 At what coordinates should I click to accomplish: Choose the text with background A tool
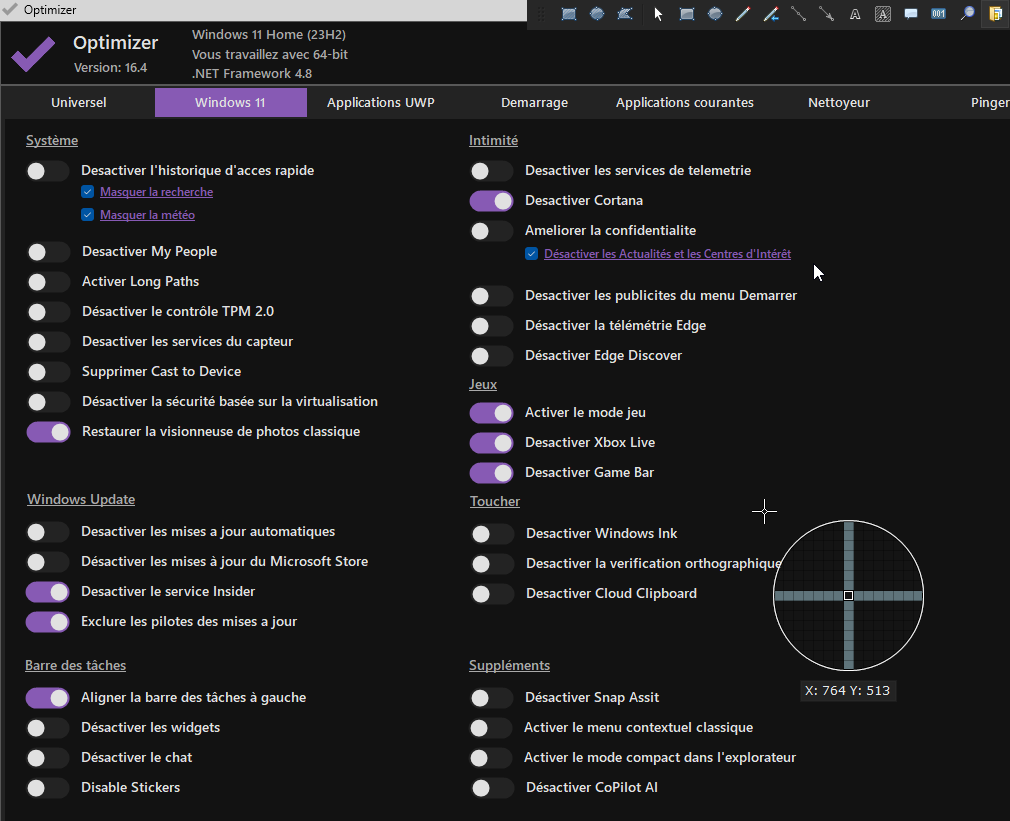(x=882, y=14)
